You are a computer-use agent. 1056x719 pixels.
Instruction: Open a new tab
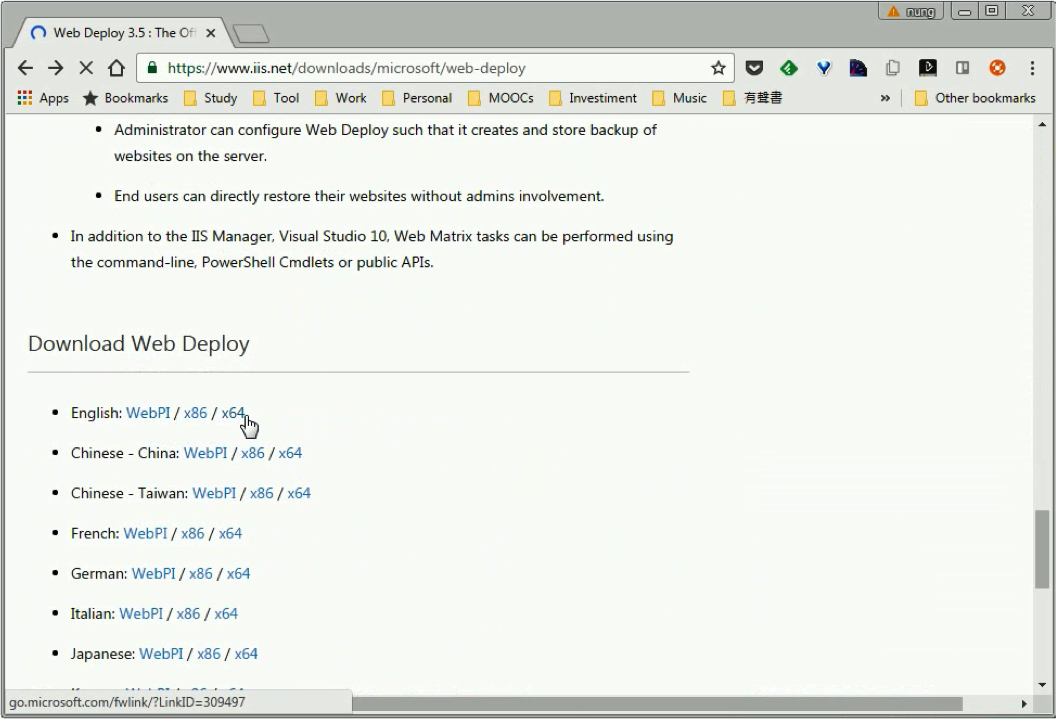click(251, 33)
